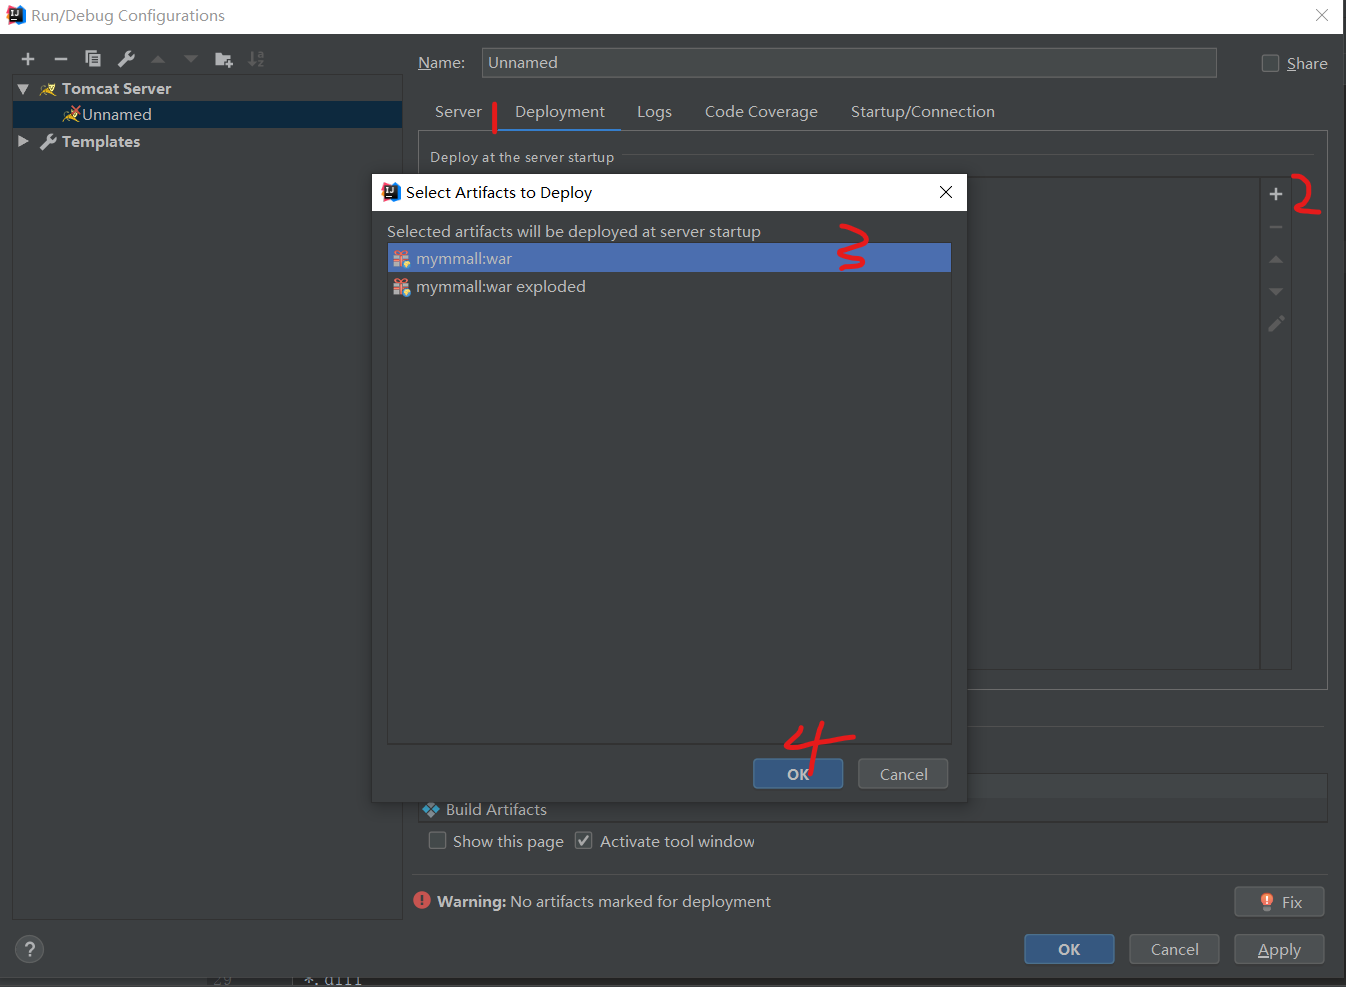The height and width of the screenshot is (987, 1346).
Task: Cancel the Select Artifacts dialog
Action: 903,774
